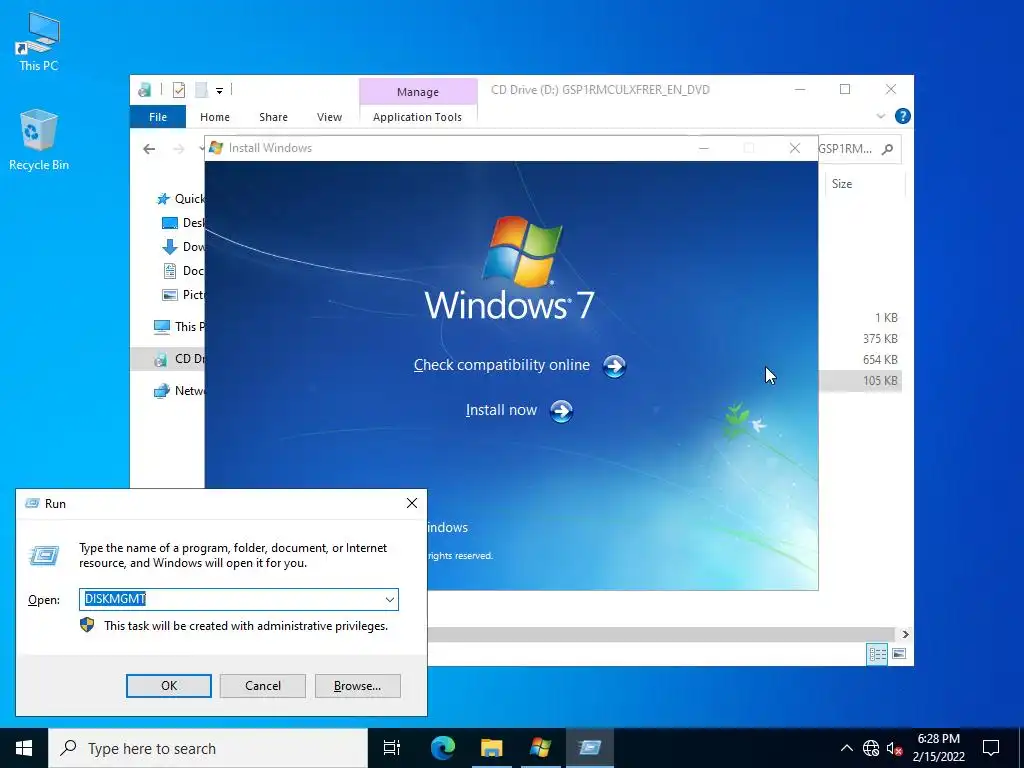Click the Install now link
Image resolution: width=1024 pixels, height=768 pixels.
[x=501, y=410]
